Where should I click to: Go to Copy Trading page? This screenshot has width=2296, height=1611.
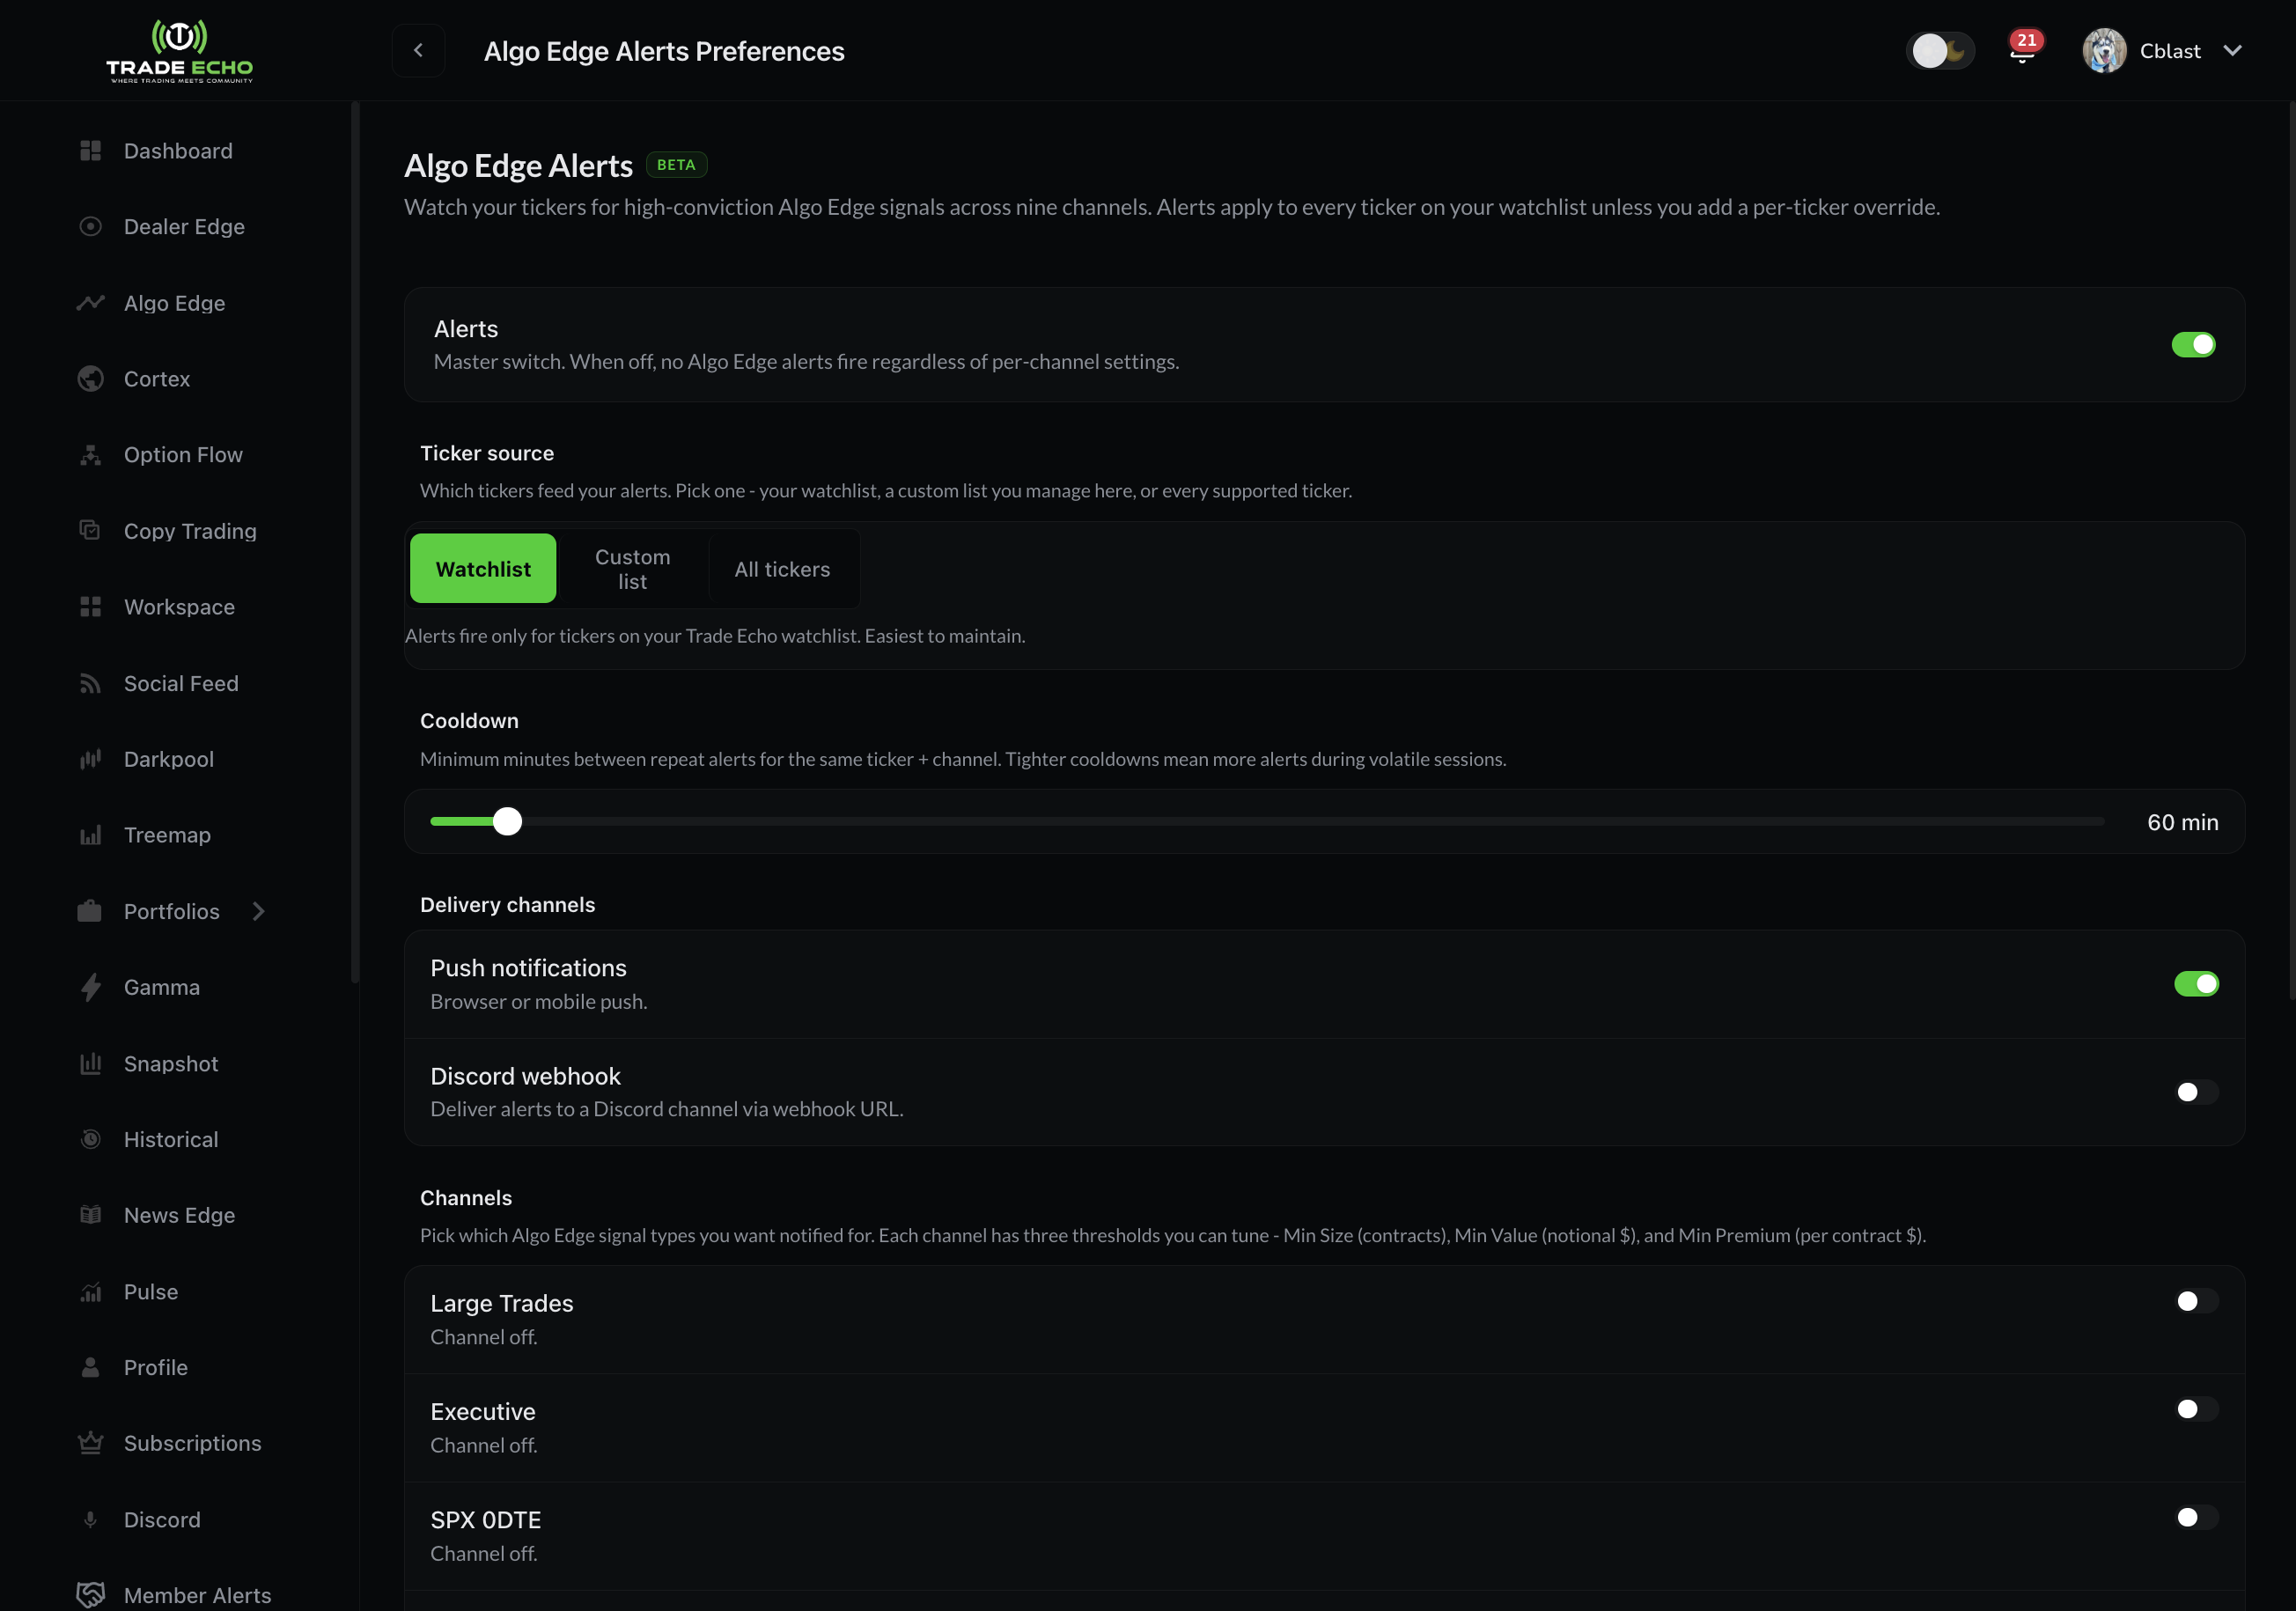click(190, 531)
